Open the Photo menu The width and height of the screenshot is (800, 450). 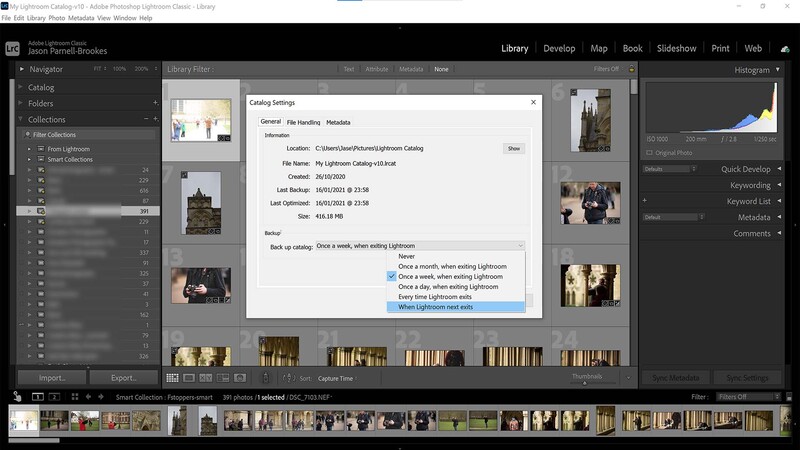(57, 18)
